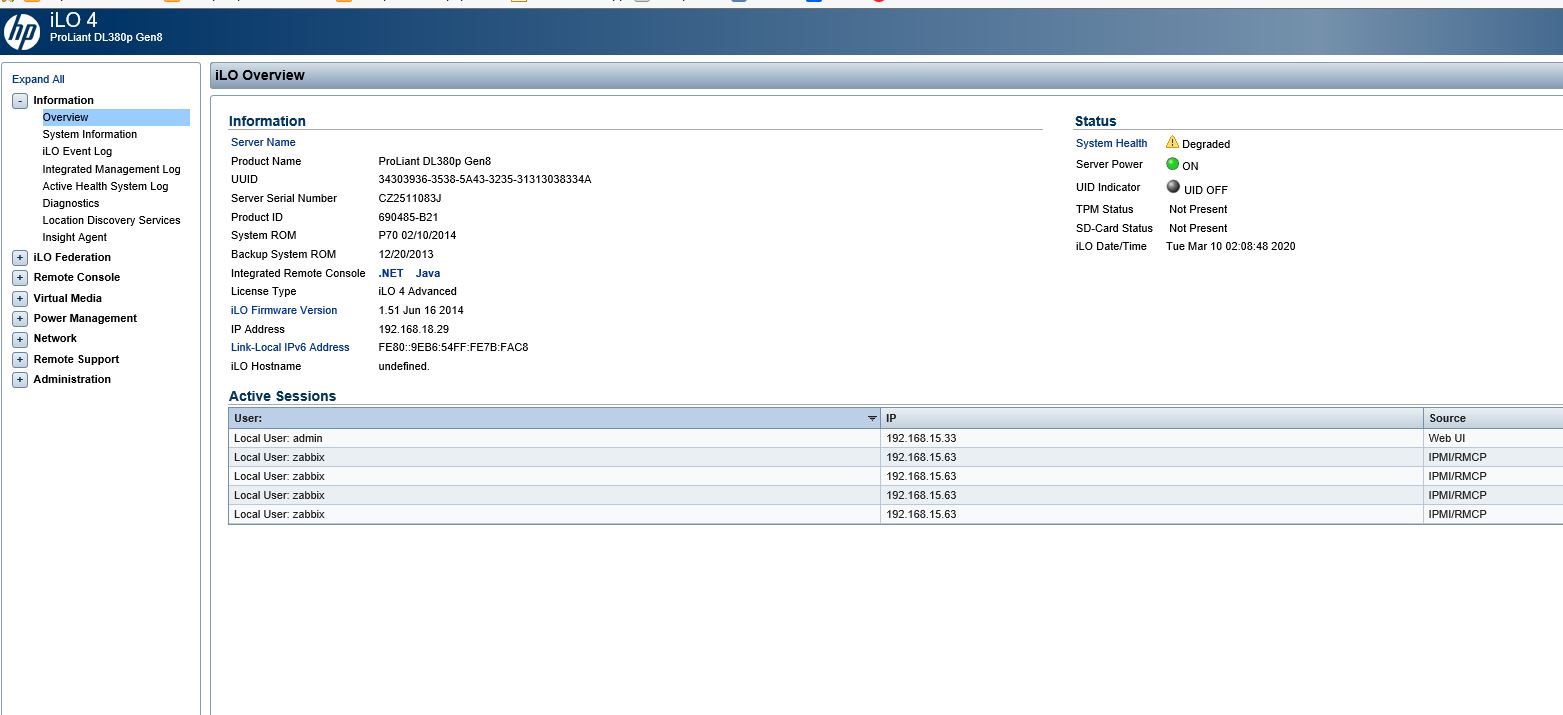
Task: Click Expand All link
Action: click(38, 79)
